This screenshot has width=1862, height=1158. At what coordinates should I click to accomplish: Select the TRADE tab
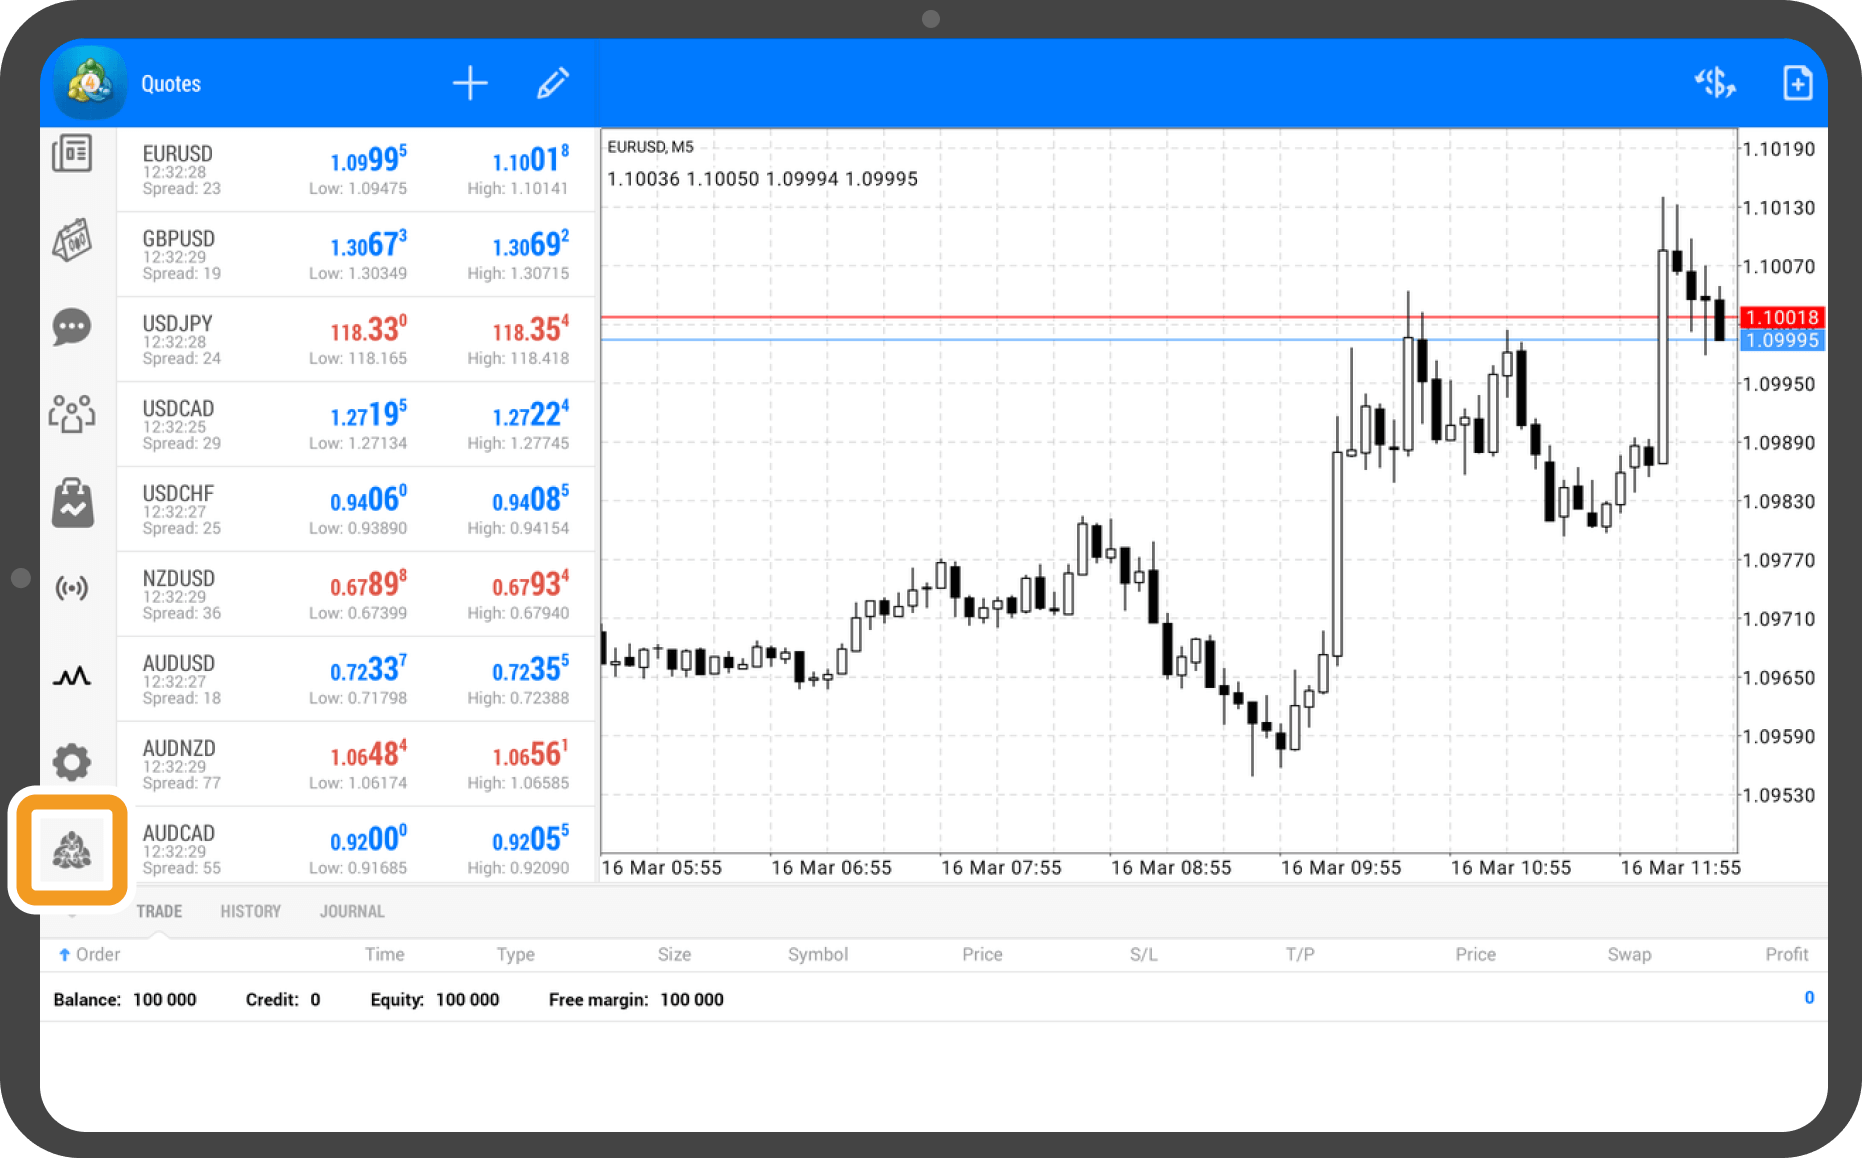pos(159,911)
